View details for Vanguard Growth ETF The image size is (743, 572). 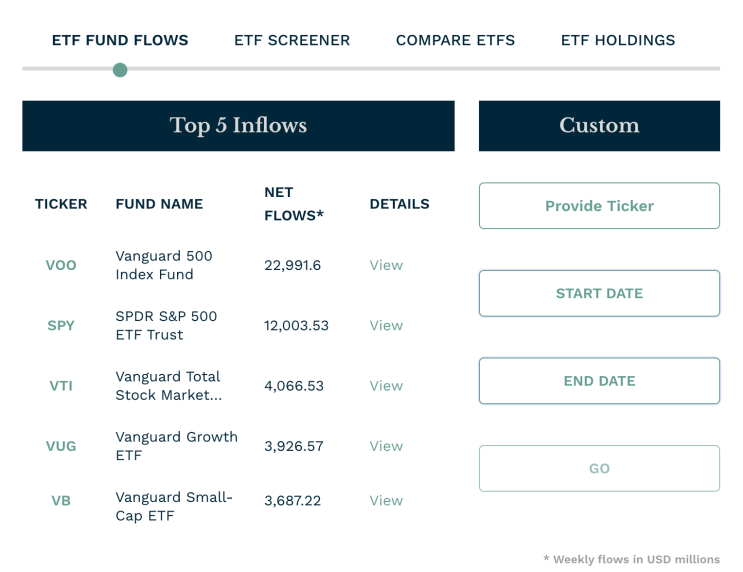pyautogui.click(x=386, y=446)
